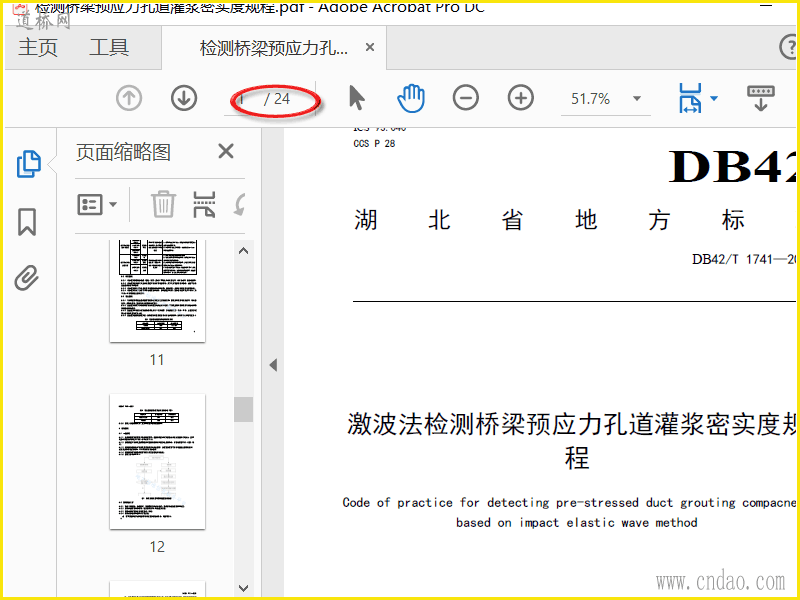This screenshot has height=600, width=800.
Task: Click the total page count / 24
Action: click(277, 99)
